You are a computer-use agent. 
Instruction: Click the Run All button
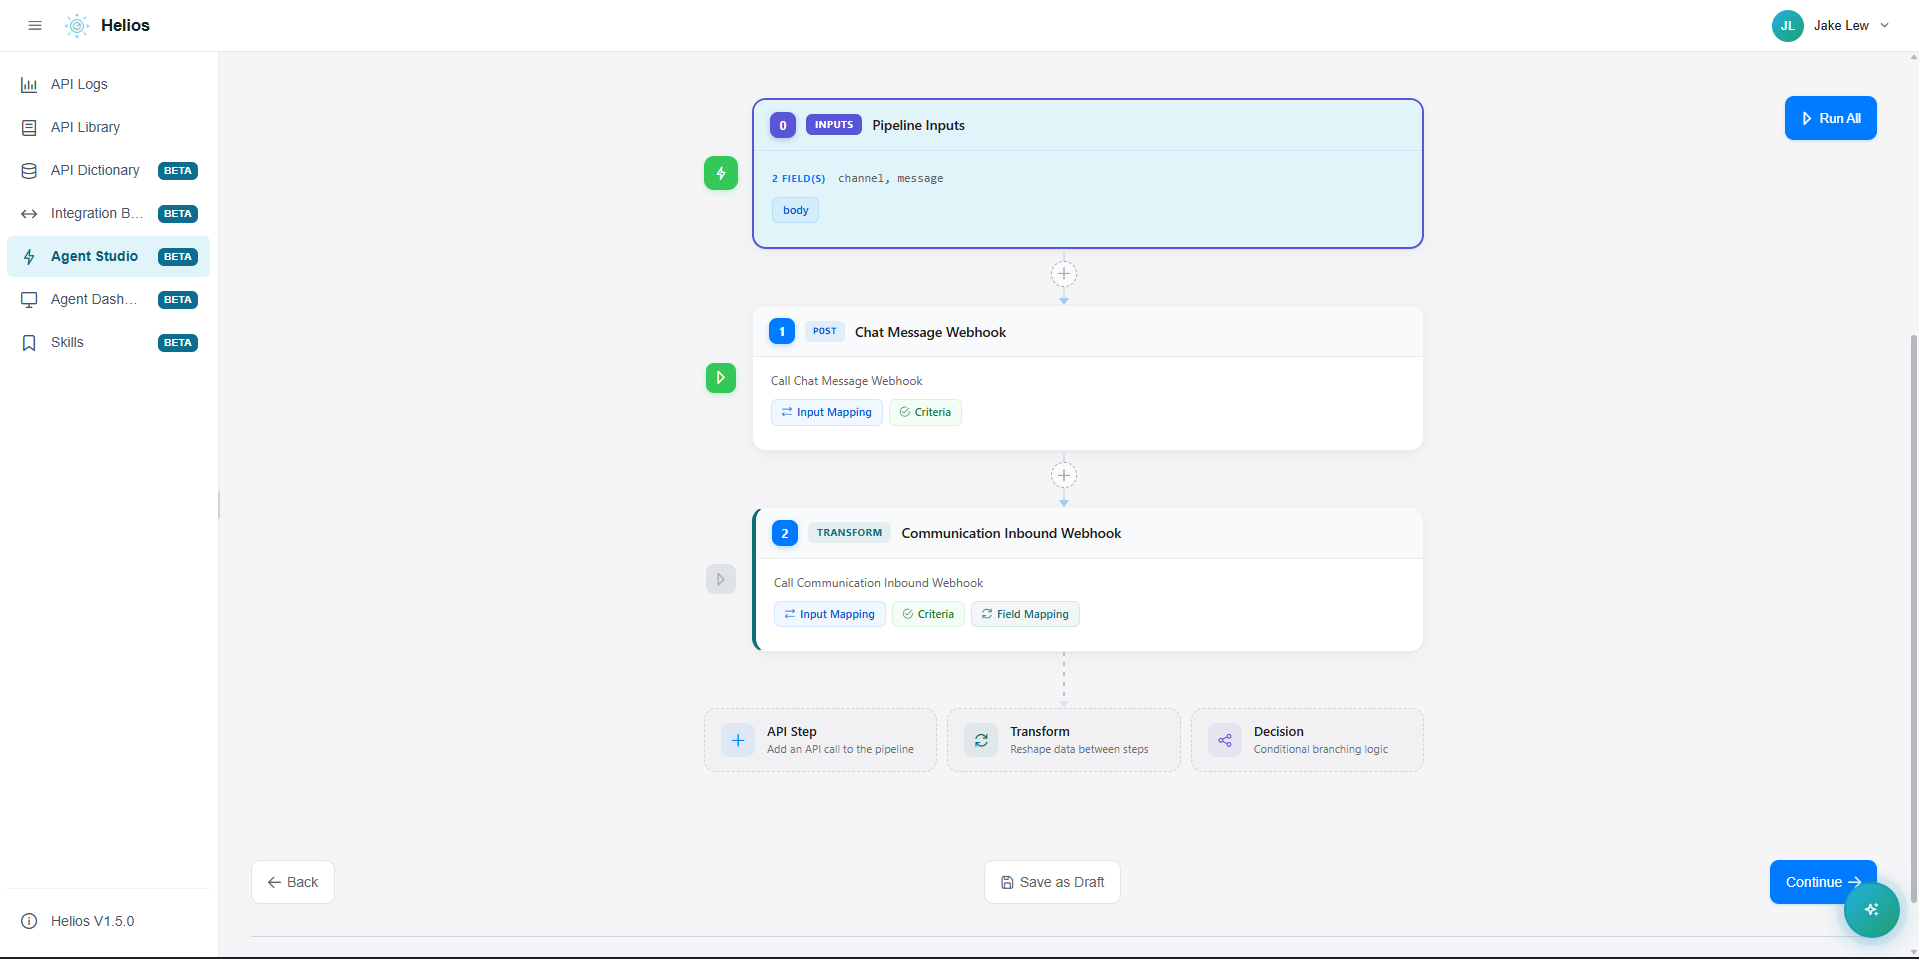1830,118
